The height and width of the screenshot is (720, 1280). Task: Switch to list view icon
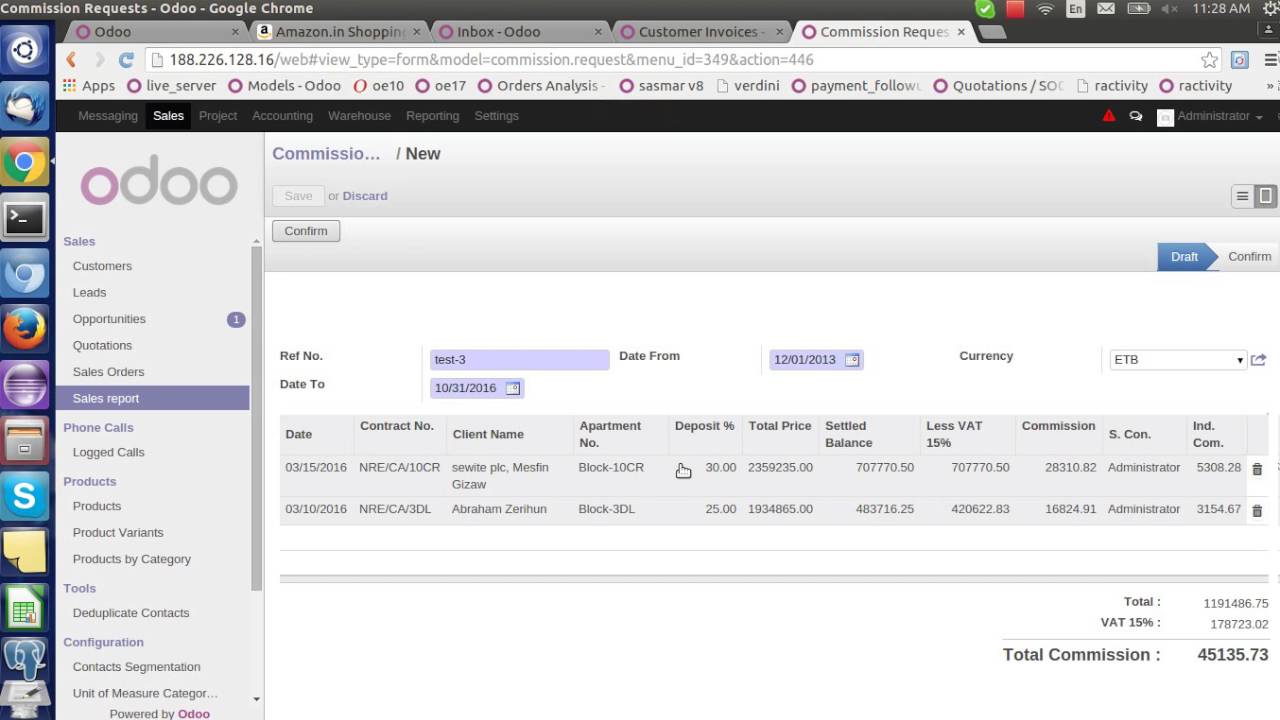pyautogui.click(x=1242, y=196)
